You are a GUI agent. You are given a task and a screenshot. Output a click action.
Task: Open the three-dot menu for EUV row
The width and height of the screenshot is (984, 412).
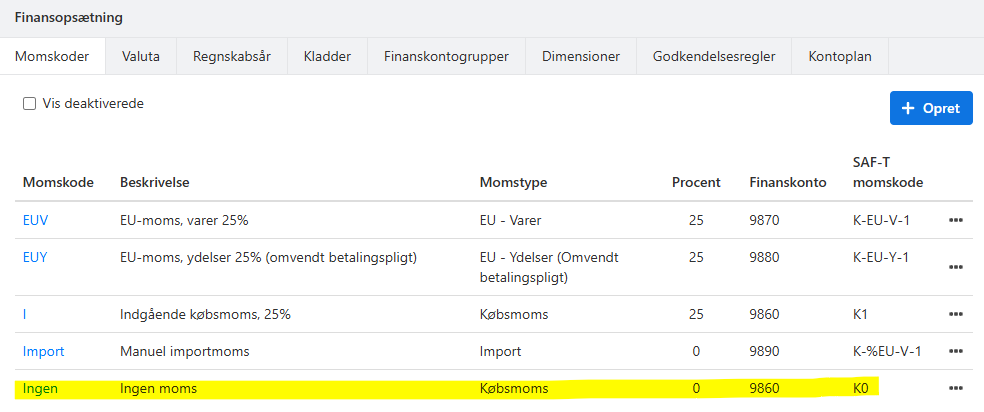pos(956,220)
